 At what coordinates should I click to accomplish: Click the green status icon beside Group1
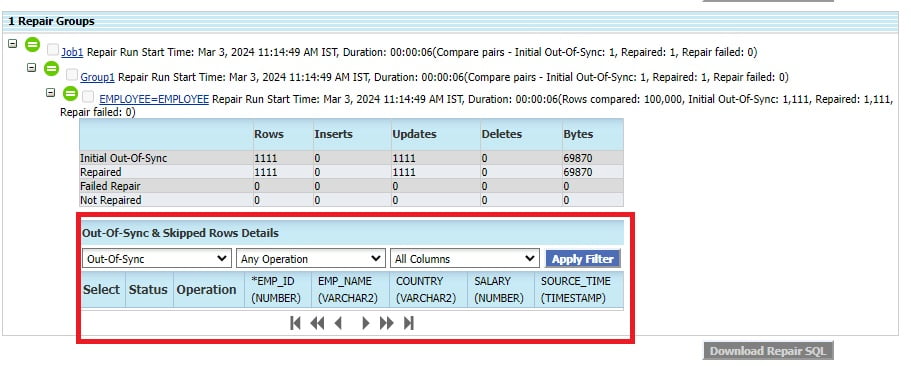52,69
